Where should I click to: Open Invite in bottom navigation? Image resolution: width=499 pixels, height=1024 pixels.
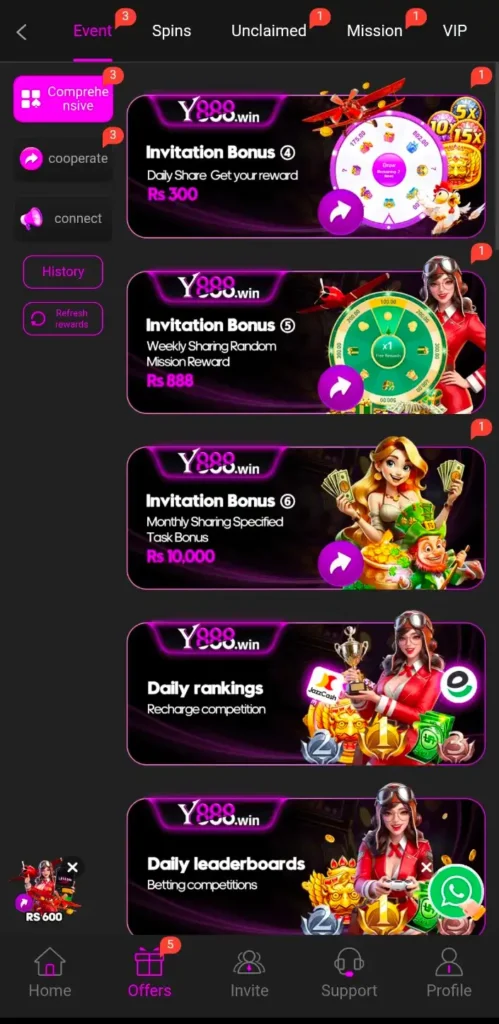pyautogui.click(x=249, y=972)
